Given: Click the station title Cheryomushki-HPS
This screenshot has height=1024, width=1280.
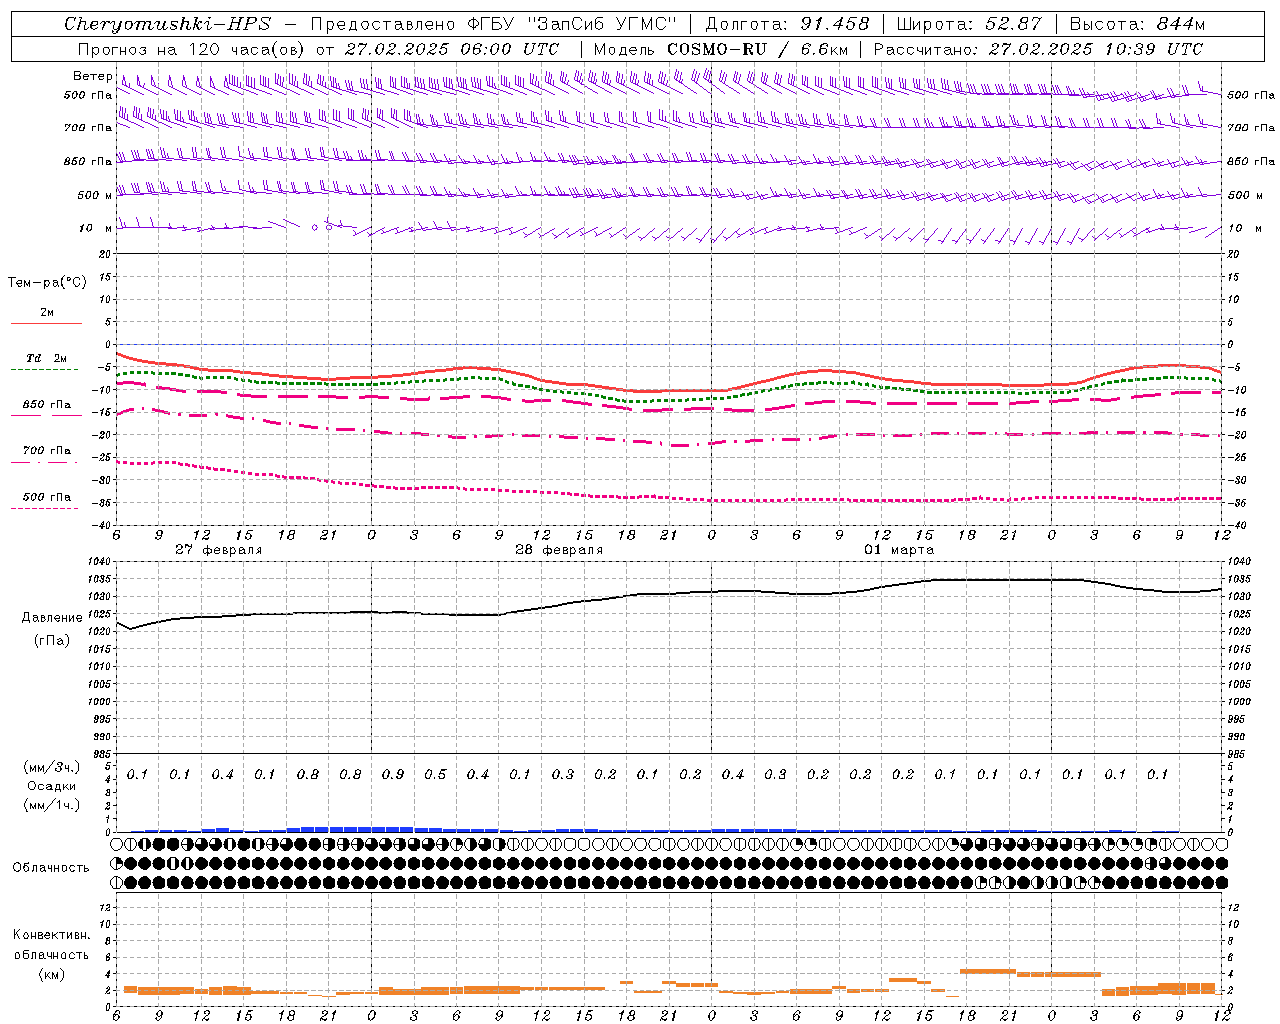Looking at the screenshot, I should coord(167,24).
